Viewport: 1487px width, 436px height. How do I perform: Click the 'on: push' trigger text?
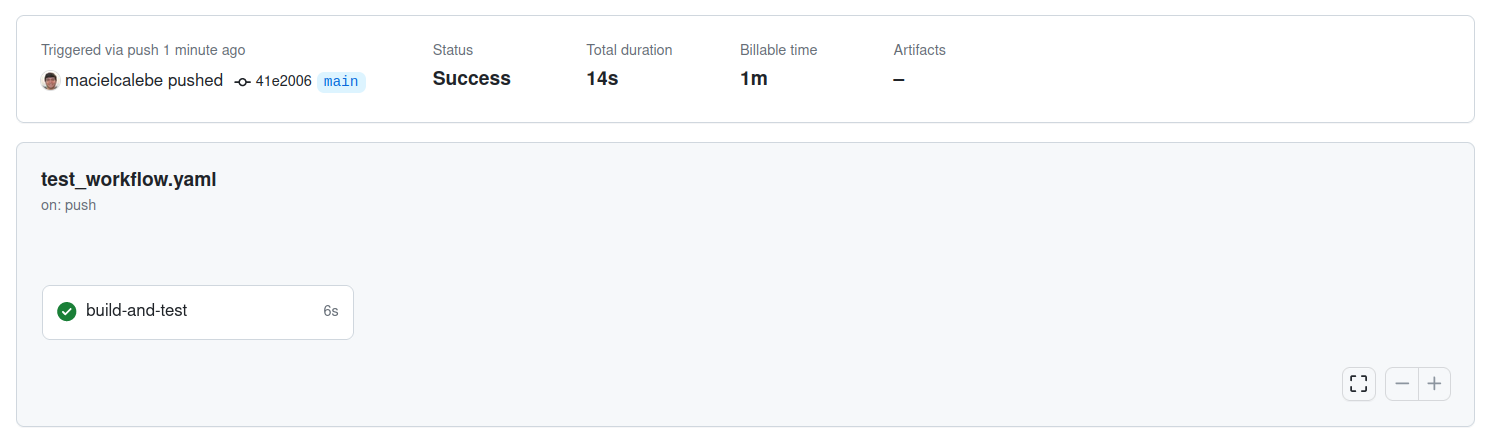tap(68, 205)
